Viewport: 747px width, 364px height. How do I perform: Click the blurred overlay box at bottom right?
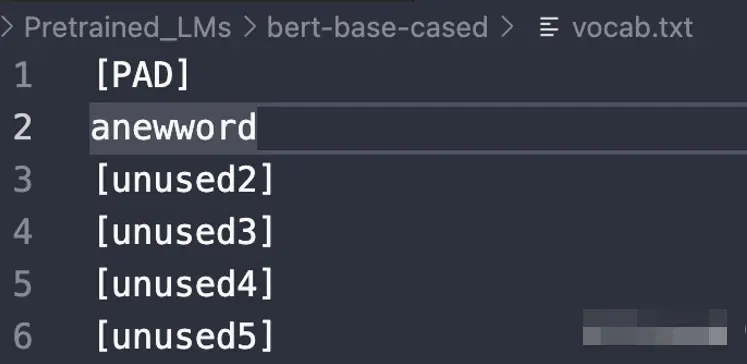(655, 327)
